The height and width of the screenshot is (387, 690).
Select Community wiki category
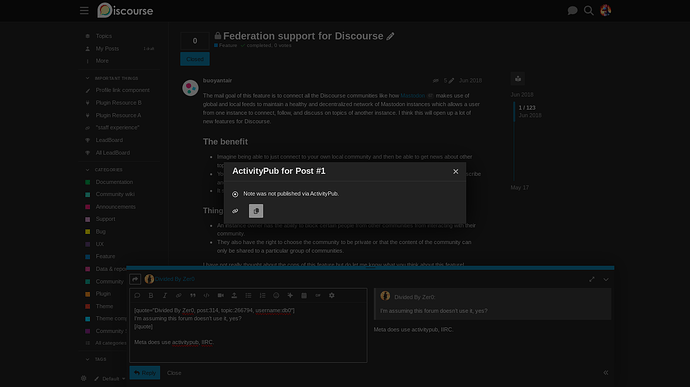coord(115,194)
